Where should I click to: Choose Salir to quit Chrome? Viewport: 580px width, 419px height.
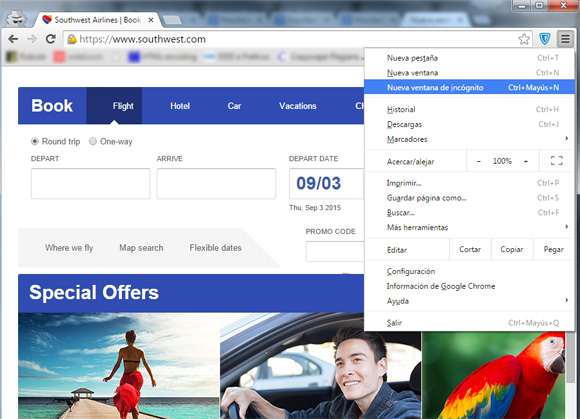pos(469,322)
